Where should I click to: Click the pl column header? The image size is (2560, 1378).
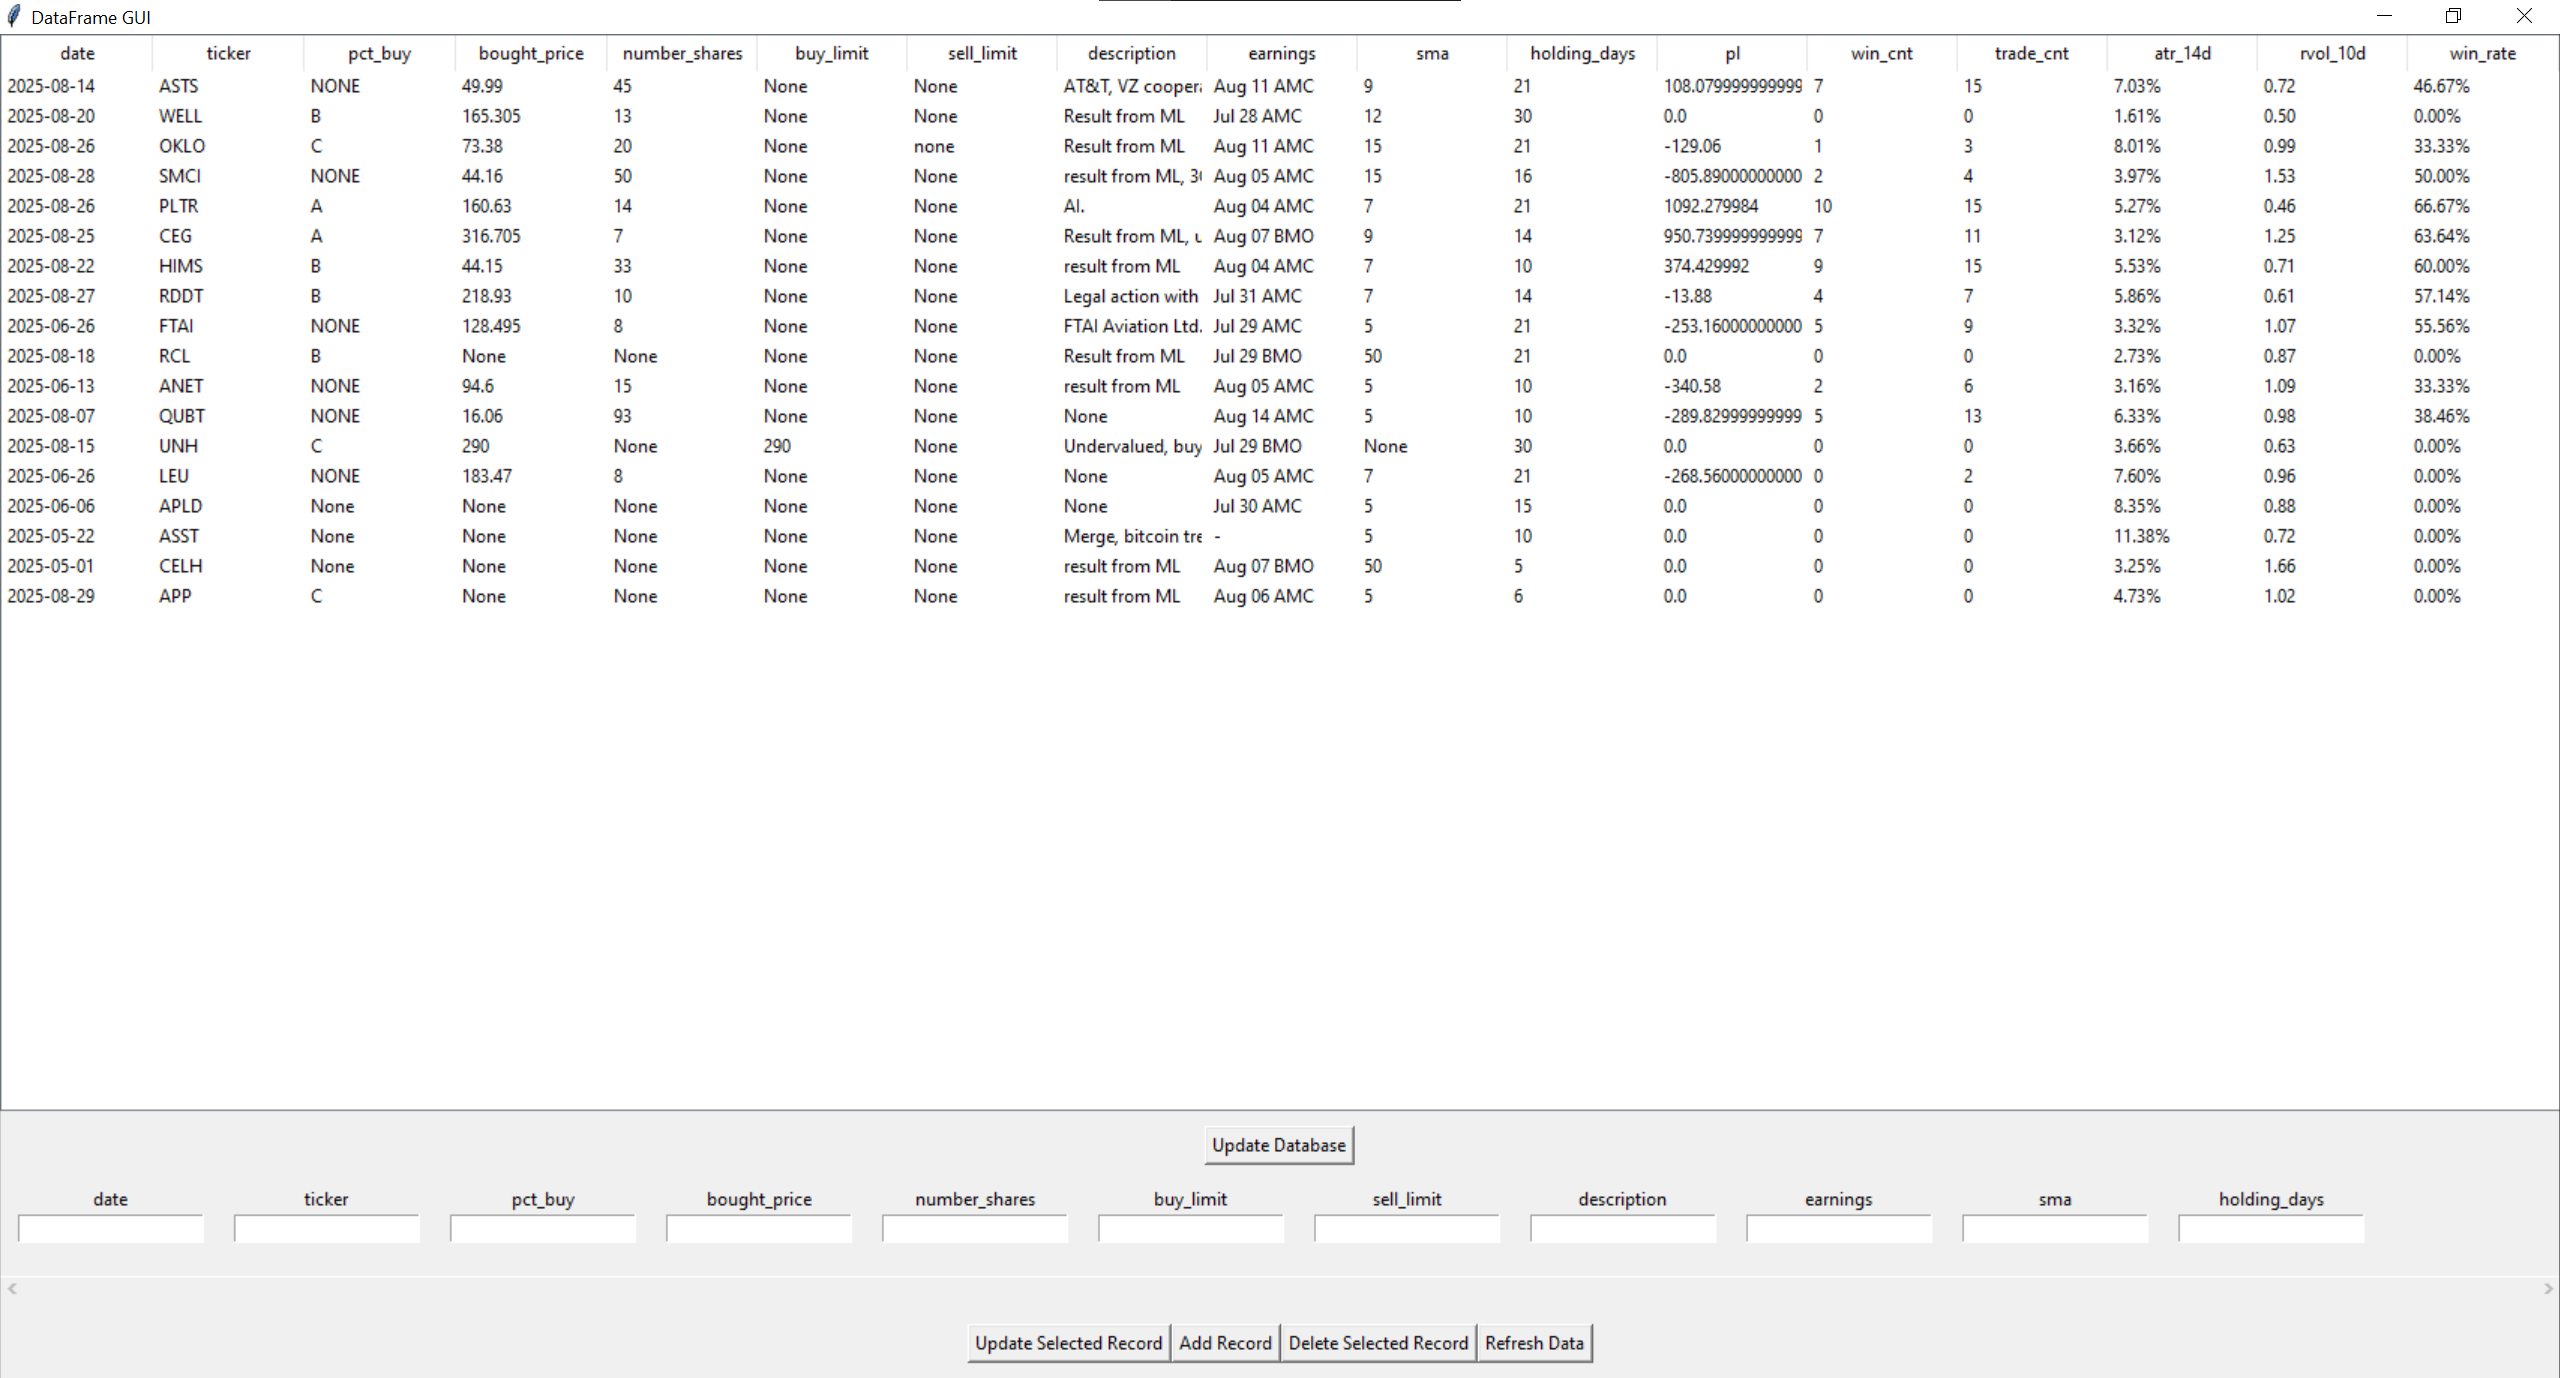click(x=1732, y=54)
